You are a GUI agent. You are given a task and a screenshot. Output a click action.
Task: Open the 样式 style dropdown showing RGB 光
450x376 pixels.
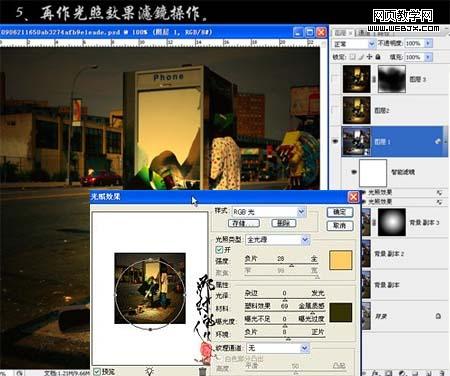coord(269,212)
